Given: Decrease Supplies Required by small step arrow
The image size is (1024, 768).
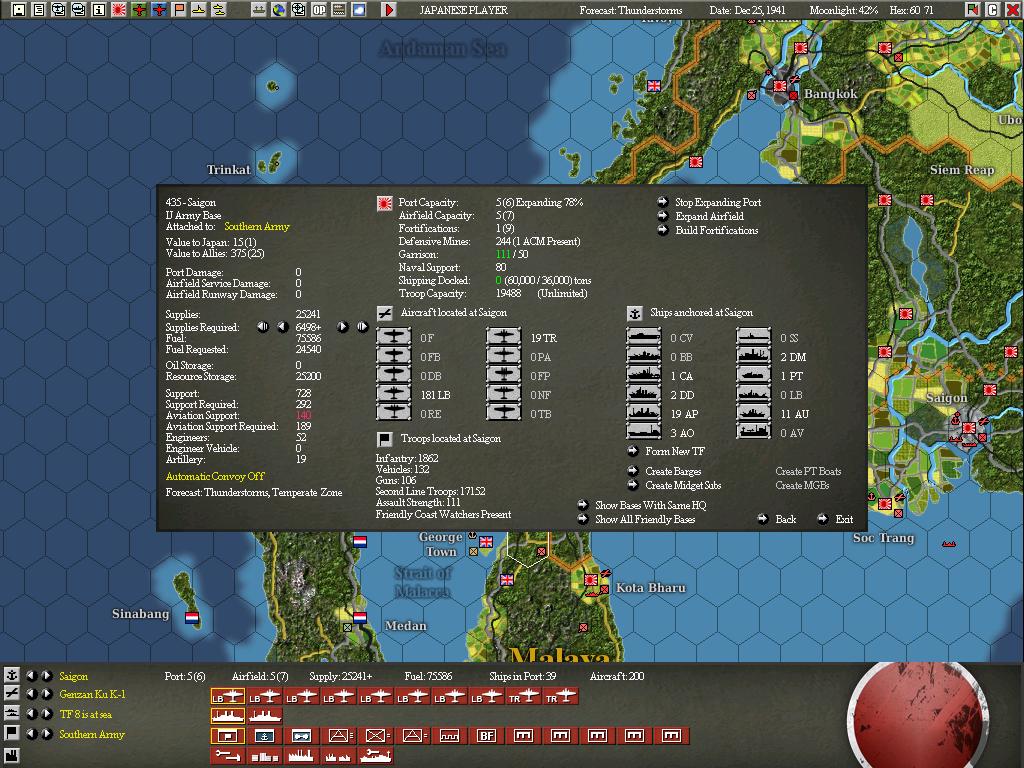Looking at the screenshot, I should click(x=283, y=327).
